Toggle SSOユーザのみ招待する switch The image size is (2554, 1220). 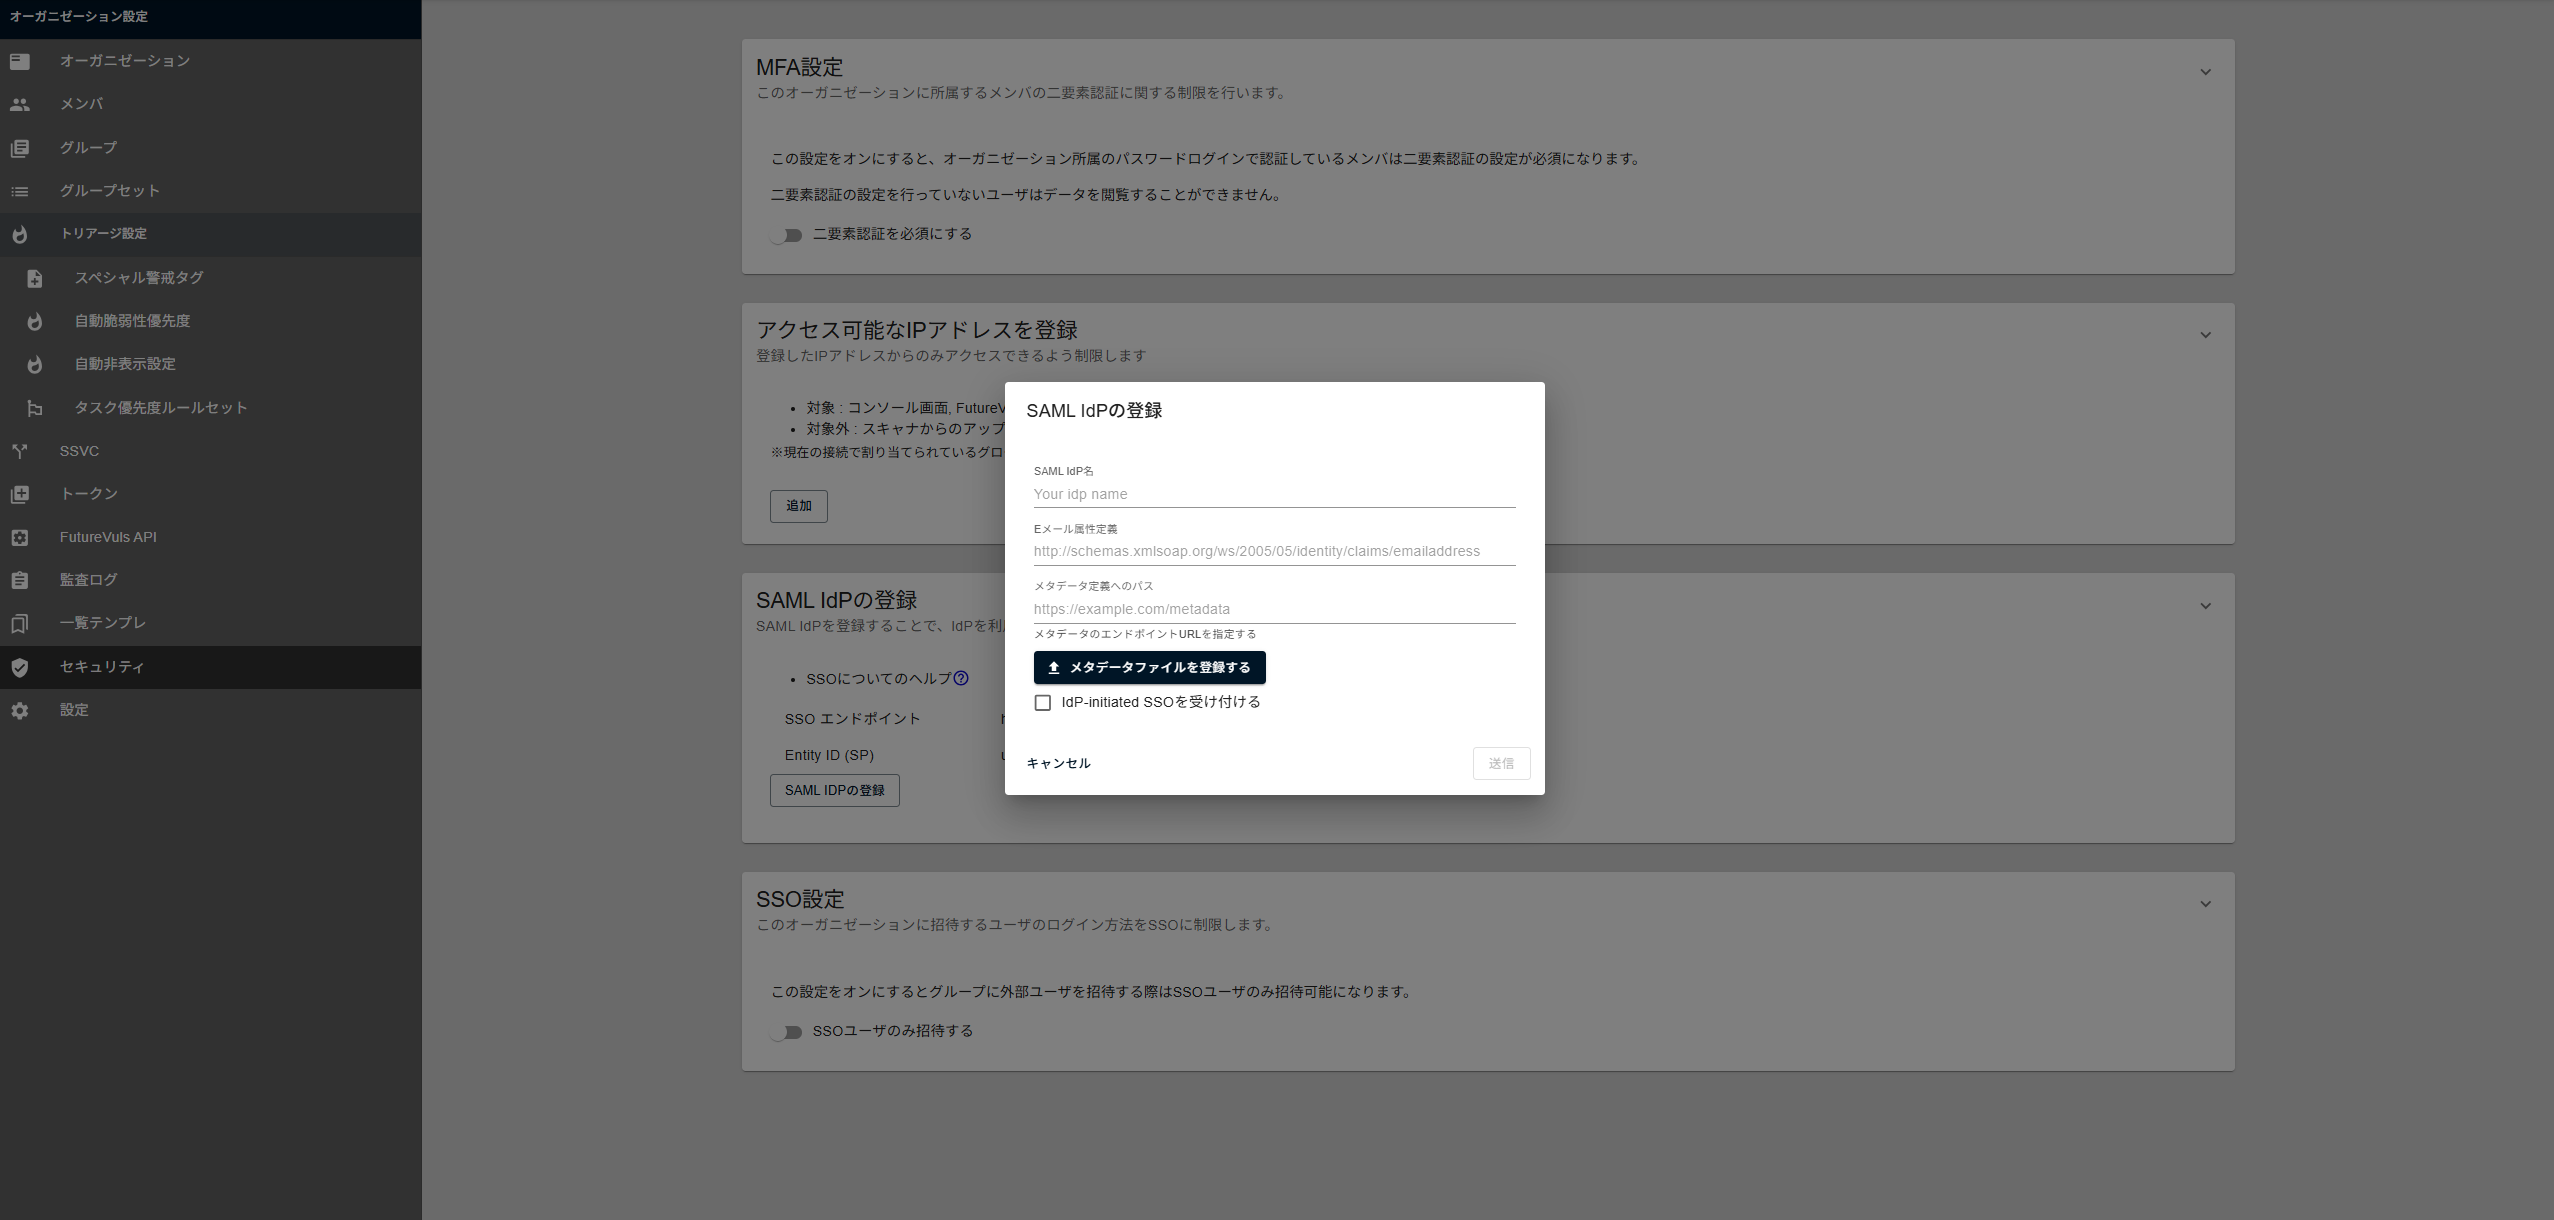[787, 1032]
